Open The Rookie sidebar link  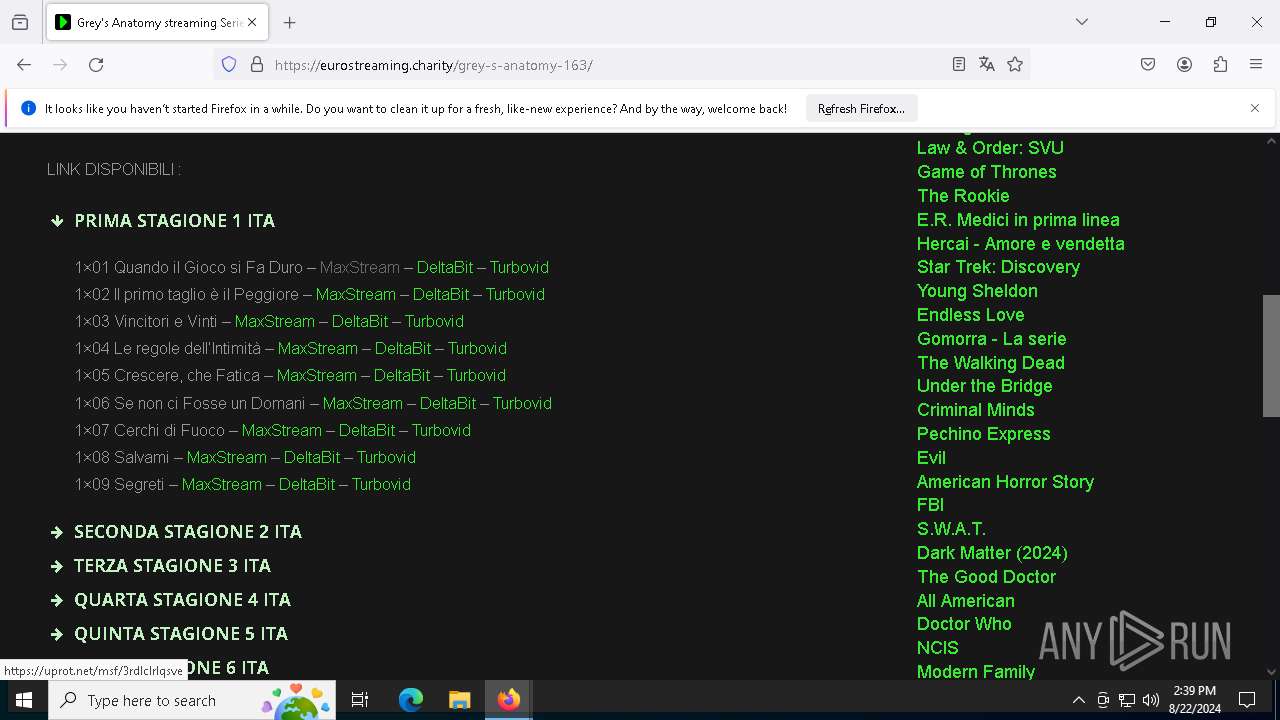click(963, 196)
